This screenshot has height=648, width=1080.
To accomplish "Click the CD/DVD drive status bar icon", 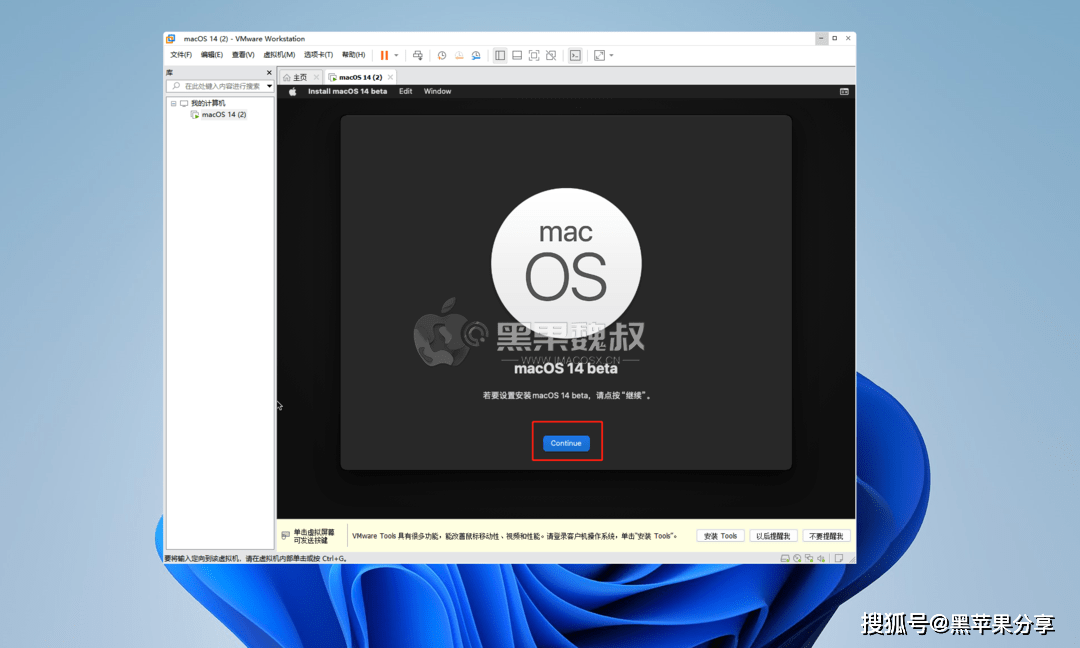I will pos(797,558).
